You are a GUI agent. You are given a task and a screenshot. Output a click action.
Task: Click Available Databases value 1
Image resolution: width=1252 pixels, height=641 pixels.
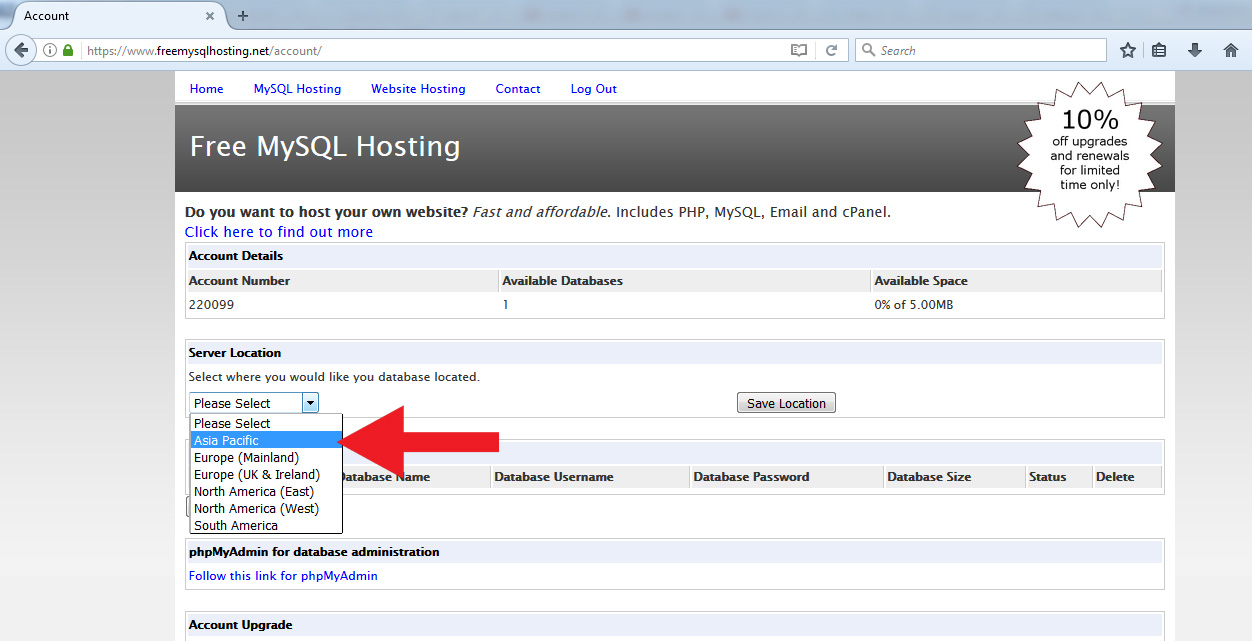[505, 304]
